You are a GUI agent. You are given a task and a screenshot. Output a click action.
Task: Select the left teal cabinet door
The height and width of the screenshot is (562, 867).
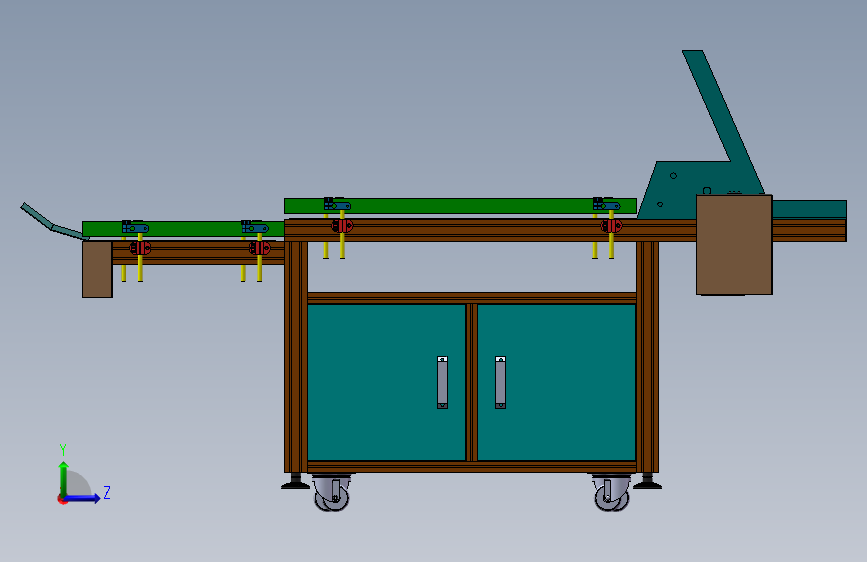[x=386, y=382]
